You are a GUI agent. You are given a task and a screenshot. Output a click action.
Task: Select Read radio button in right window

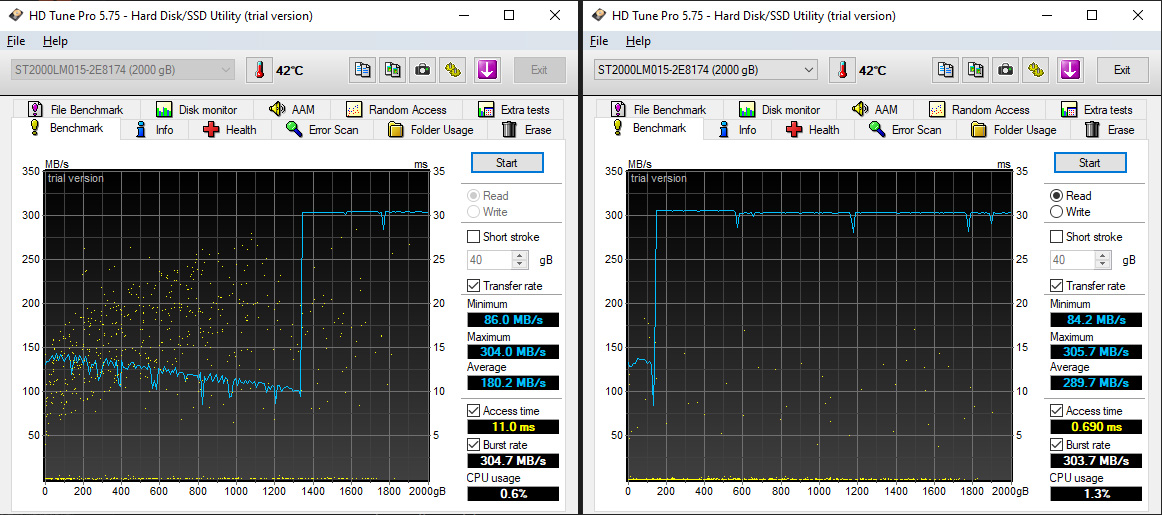1056,196
